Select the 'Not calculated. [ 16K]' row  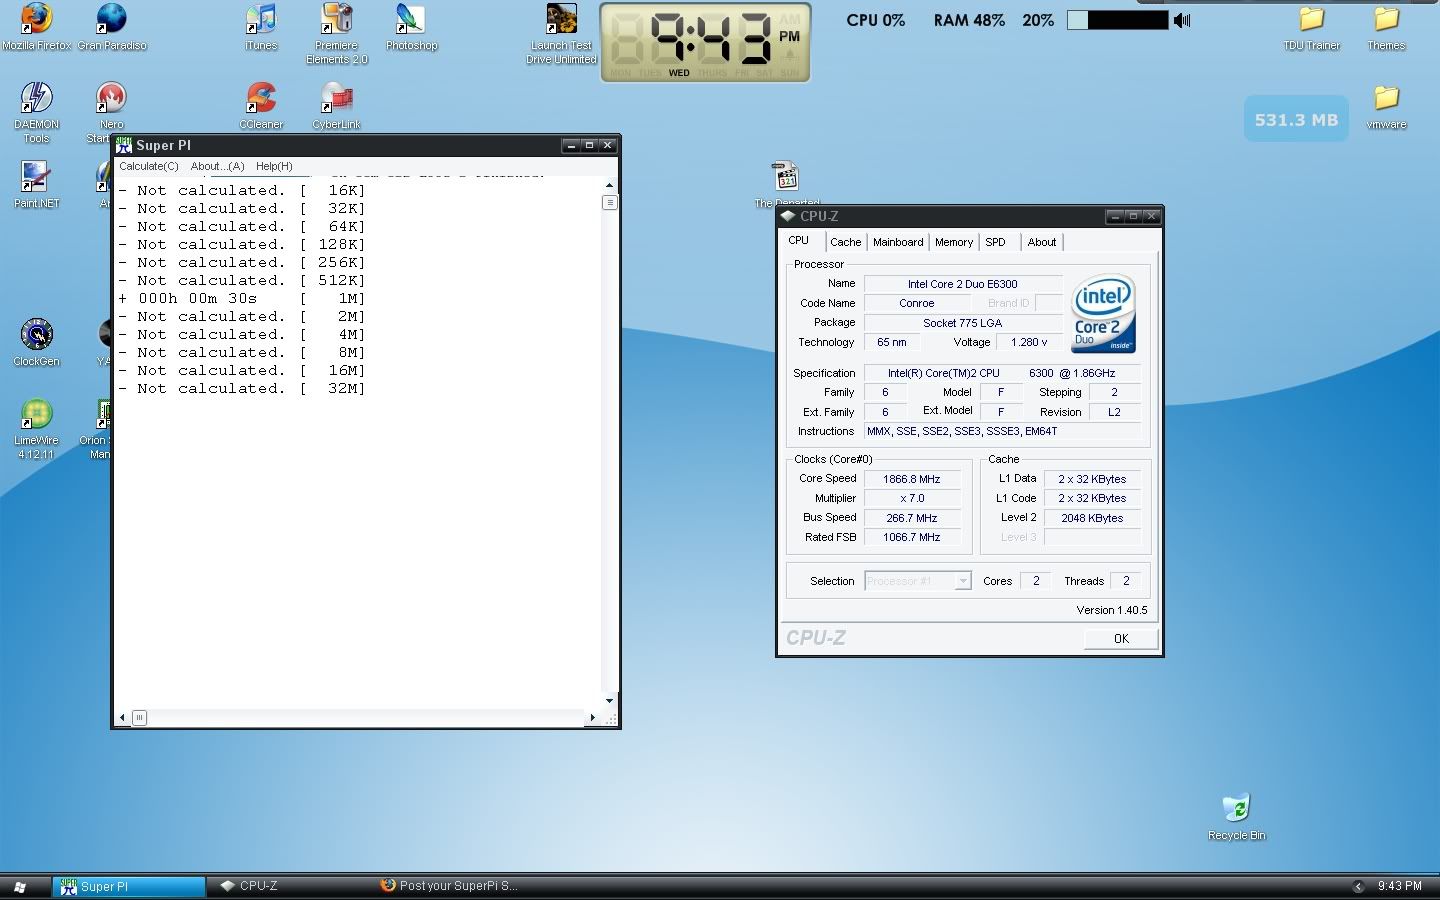(242, 190)
